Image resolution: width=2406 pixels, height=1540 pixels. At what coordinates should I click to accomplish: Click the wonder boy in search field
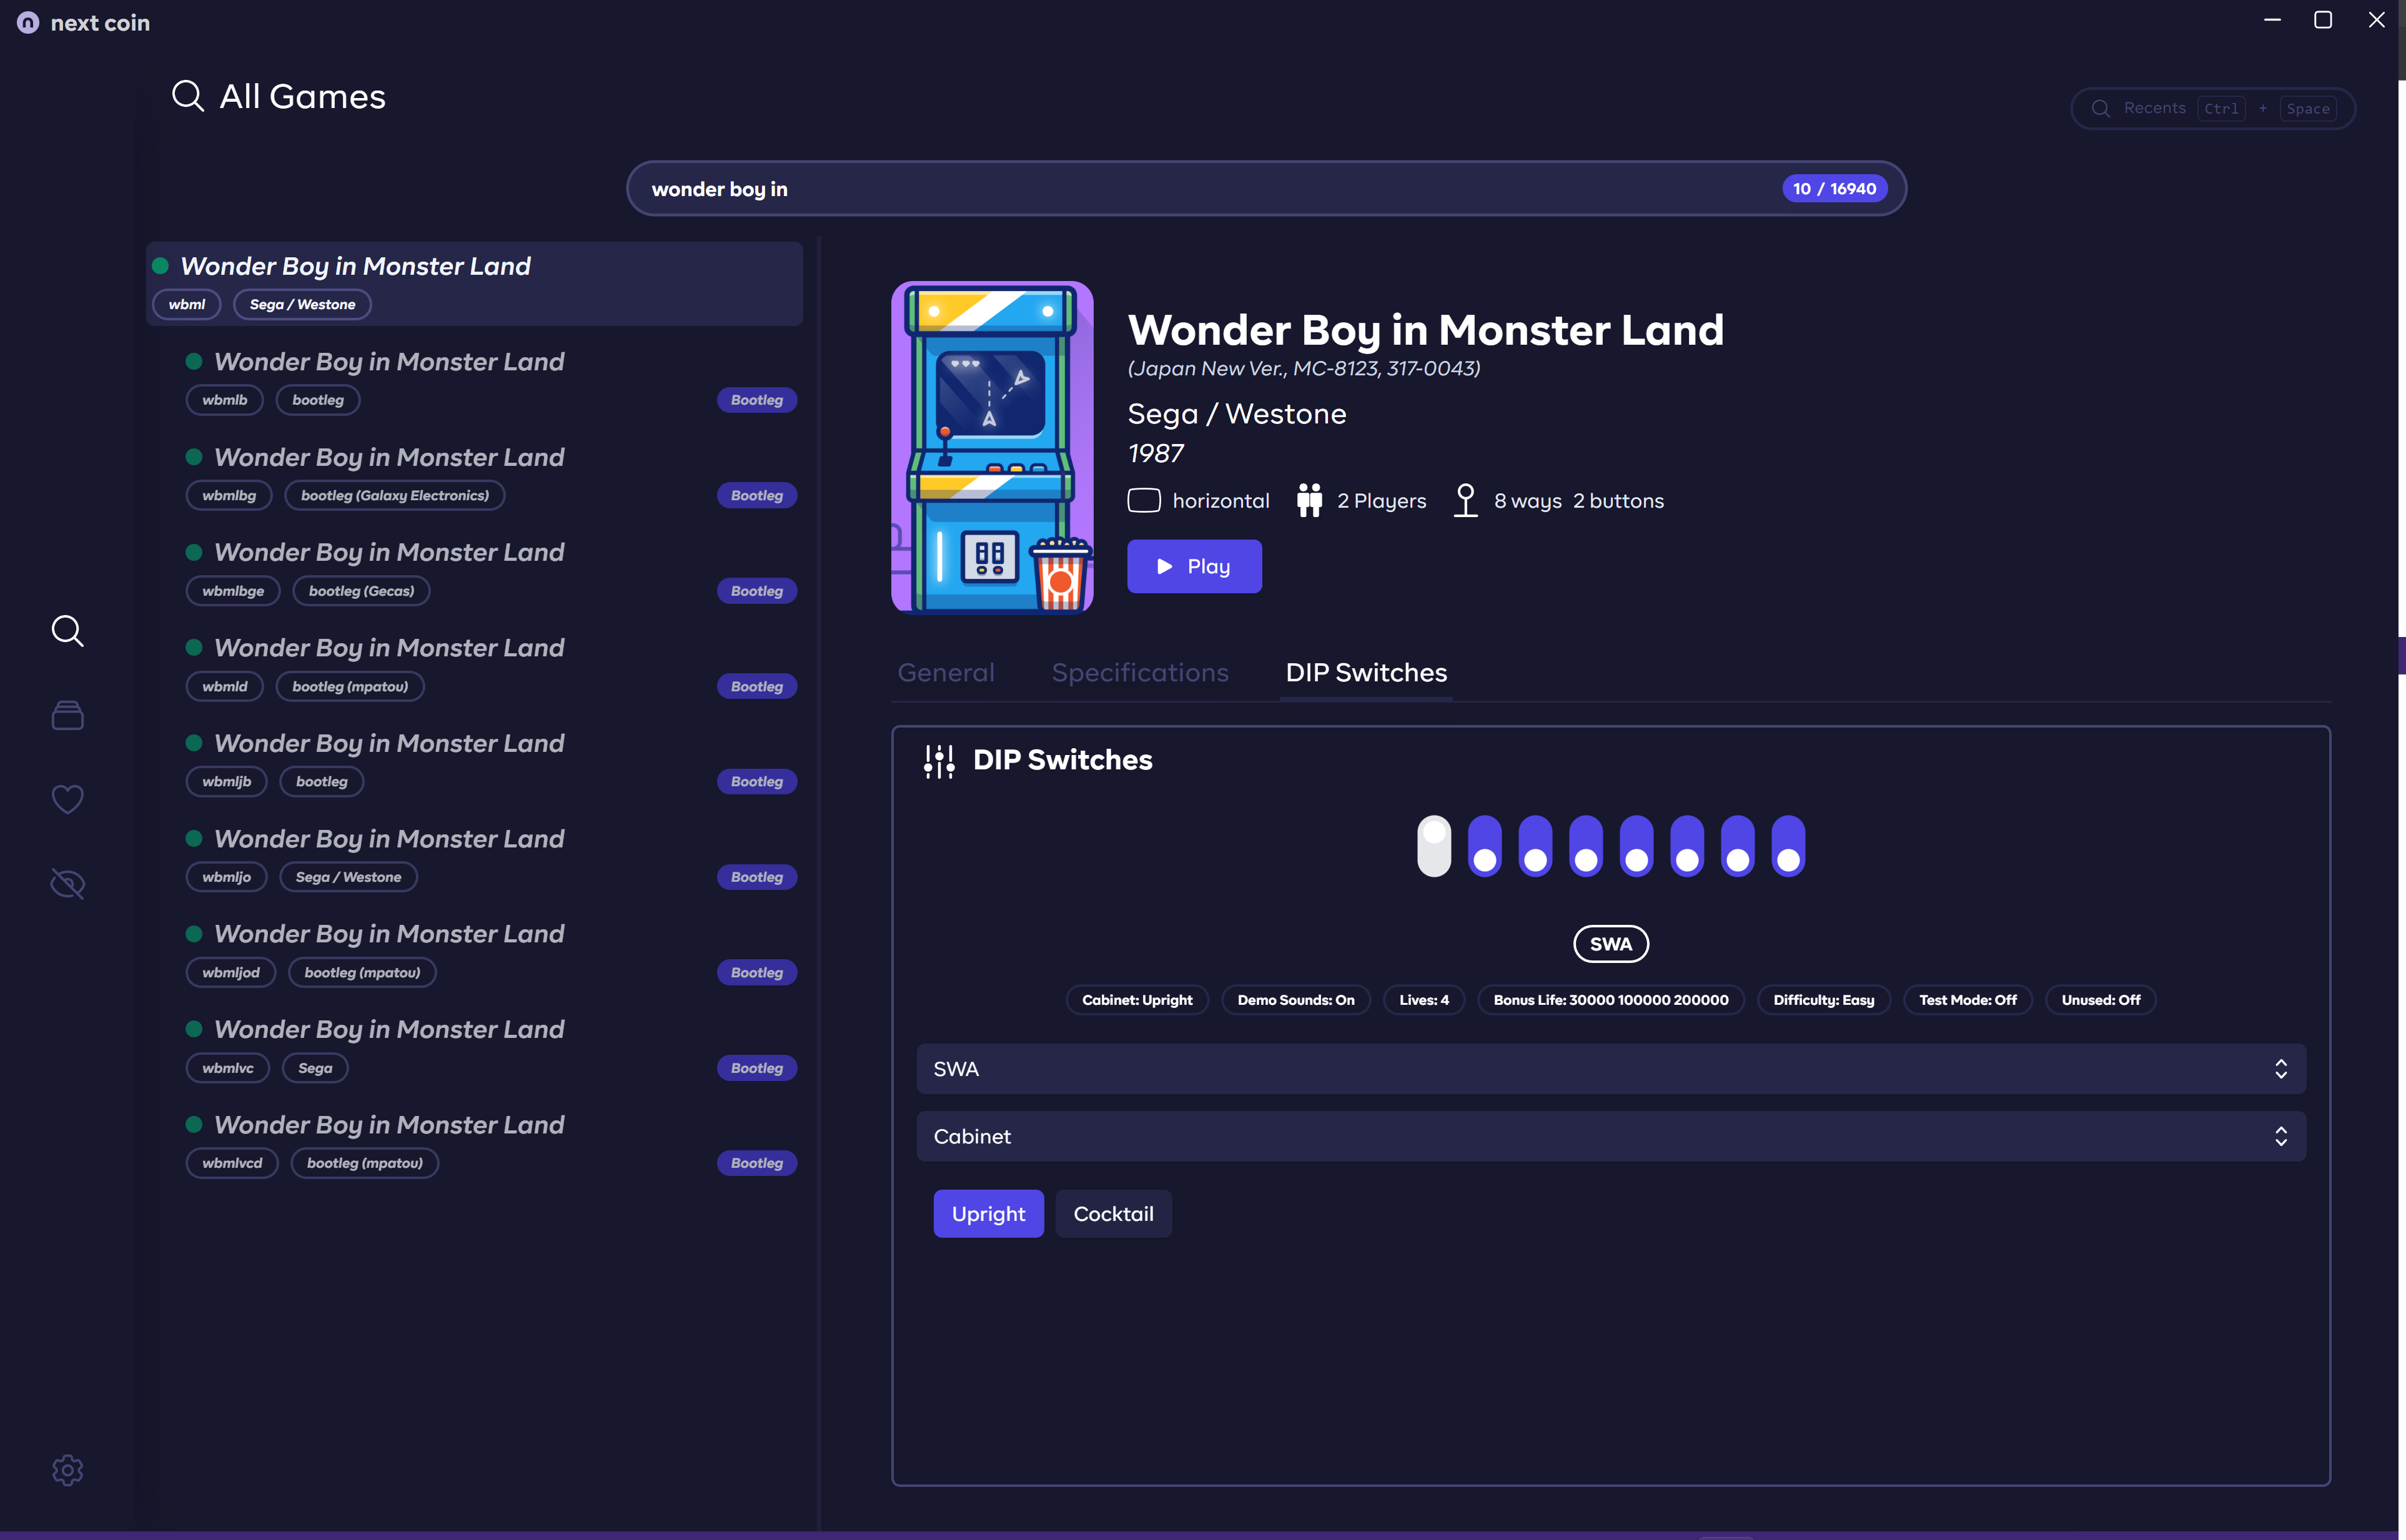pos(1200,189)
